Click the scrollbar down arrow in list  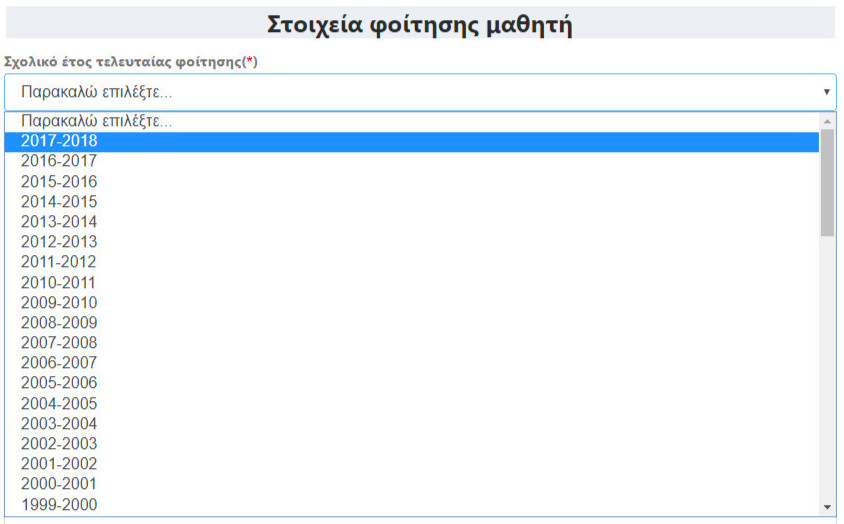tap(827, 507)
